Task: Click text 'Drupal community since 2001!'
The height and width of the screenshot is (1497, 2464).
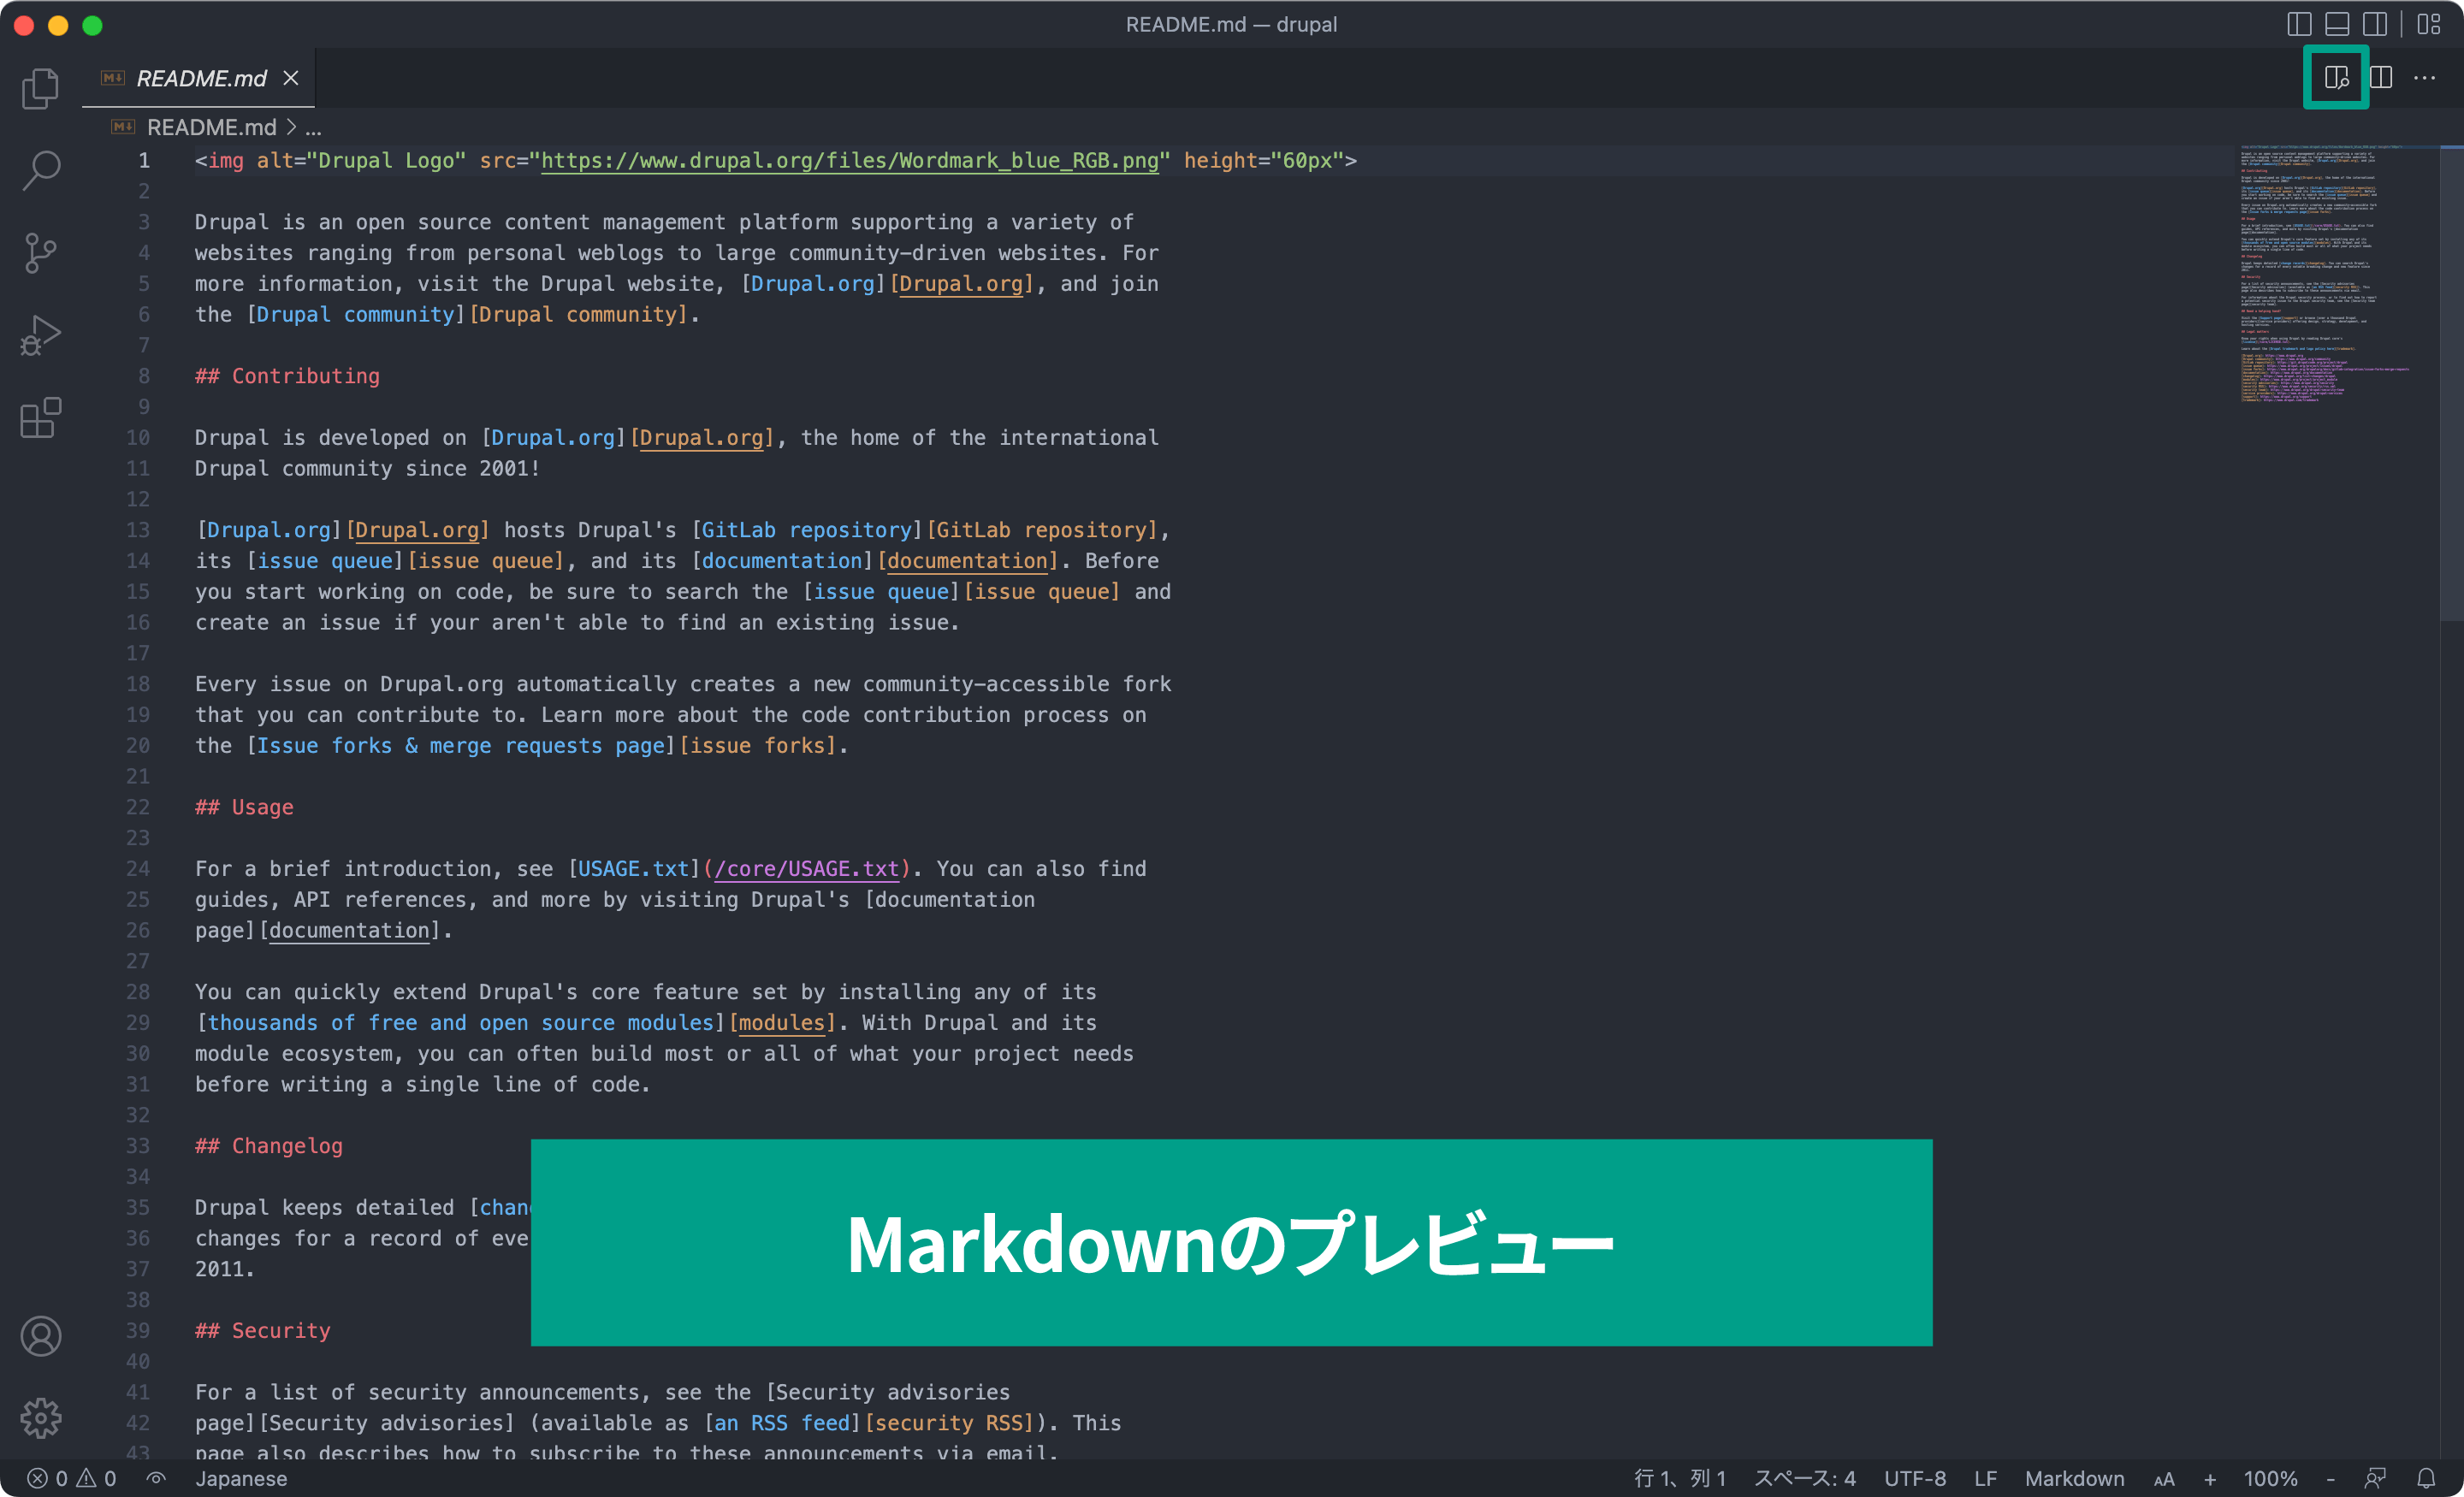Action: tap(367, 468)
